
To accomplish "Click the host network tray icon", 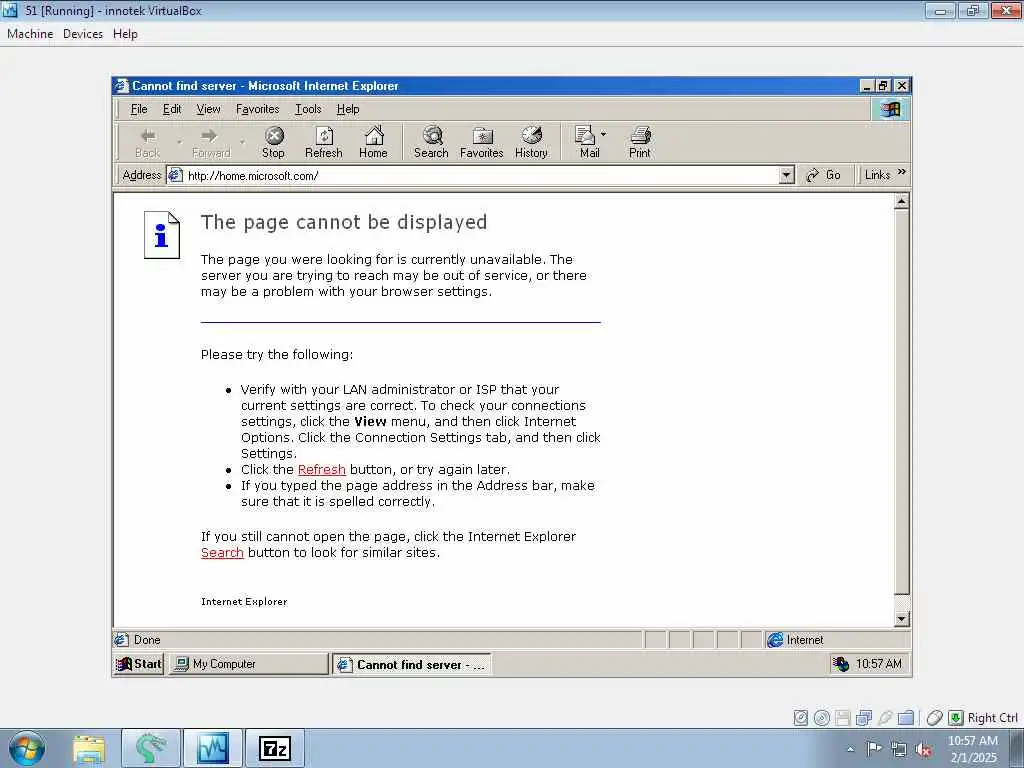I will (x=899, y=750).
